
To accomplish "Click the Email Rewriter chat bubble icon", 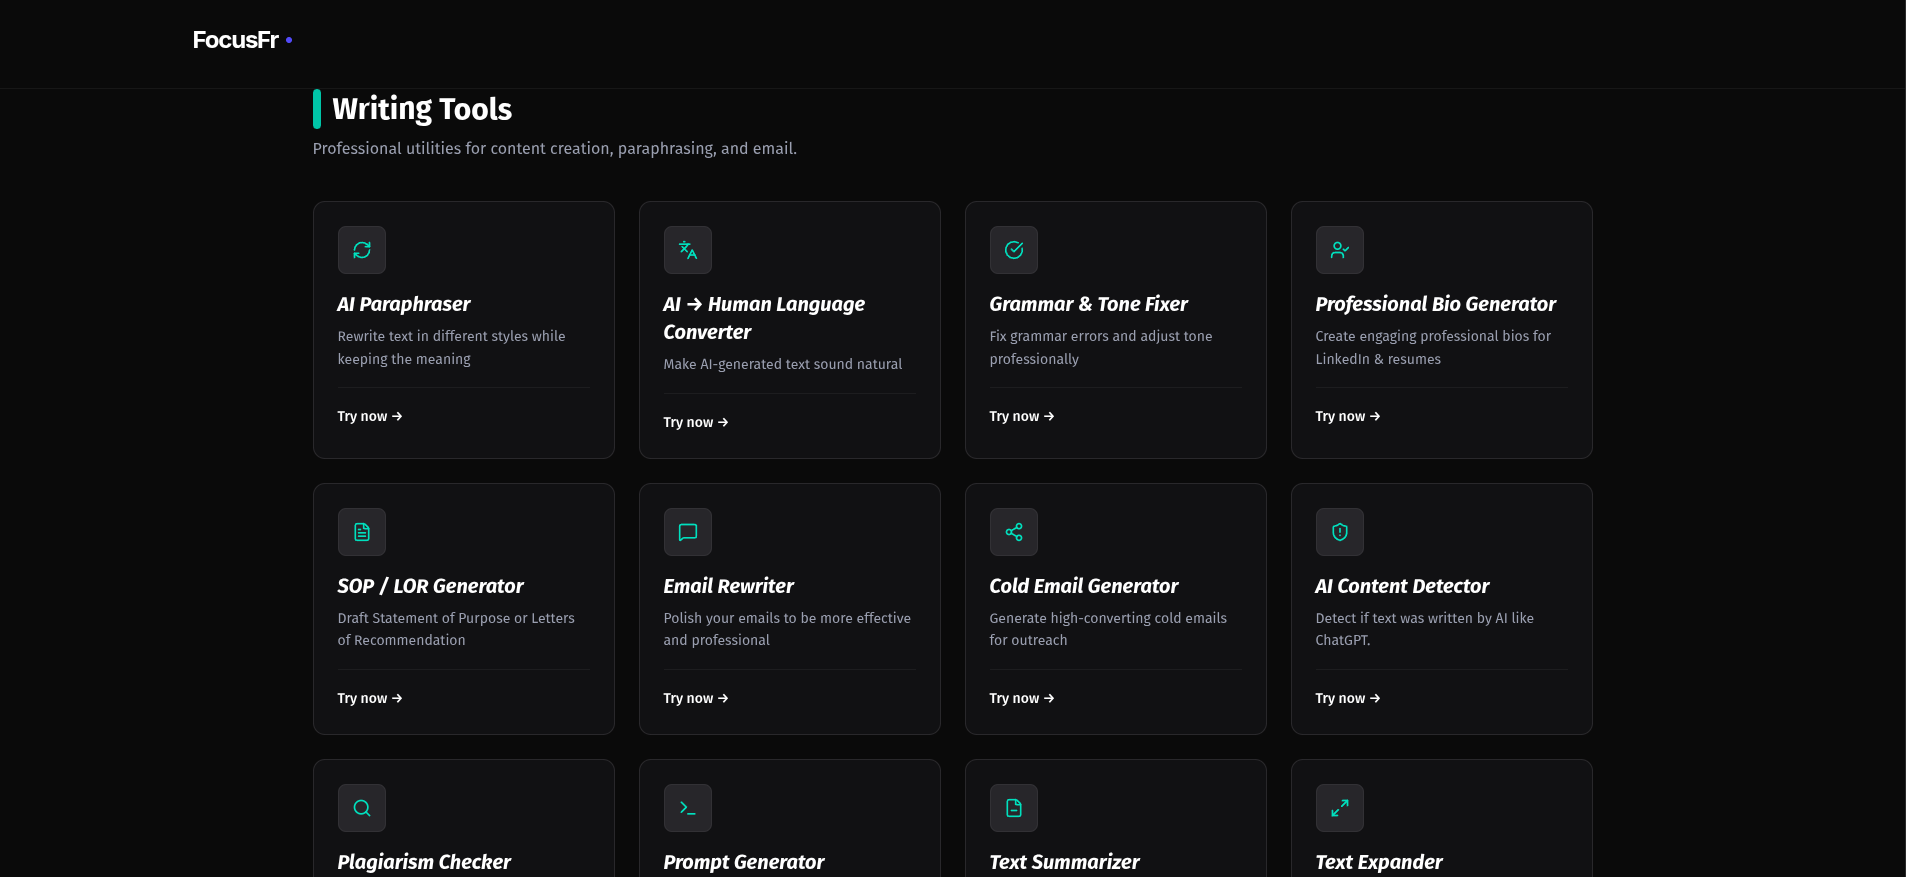I will (688, 532).
